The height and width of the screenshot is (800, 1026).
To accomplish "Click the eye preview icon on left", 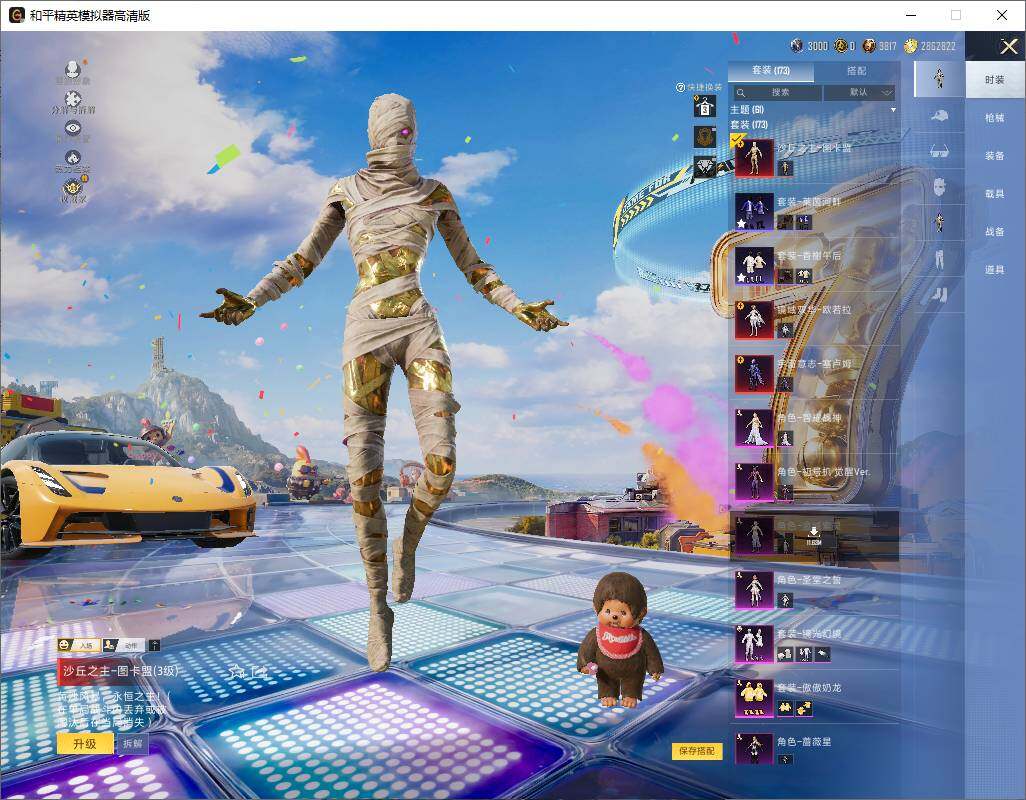I will coord(73,128).
